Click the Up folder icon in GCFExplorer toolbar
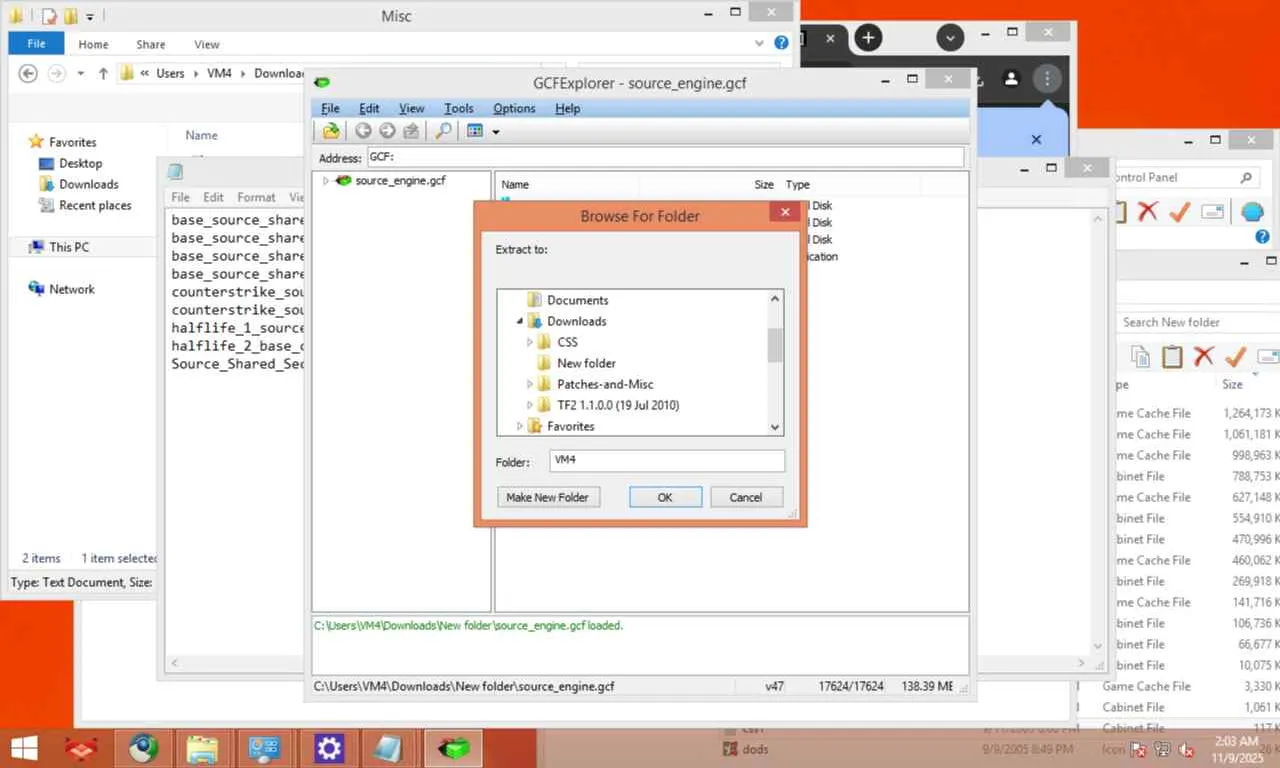This screenshot has width=1280, height=768. tap(411, 131)
